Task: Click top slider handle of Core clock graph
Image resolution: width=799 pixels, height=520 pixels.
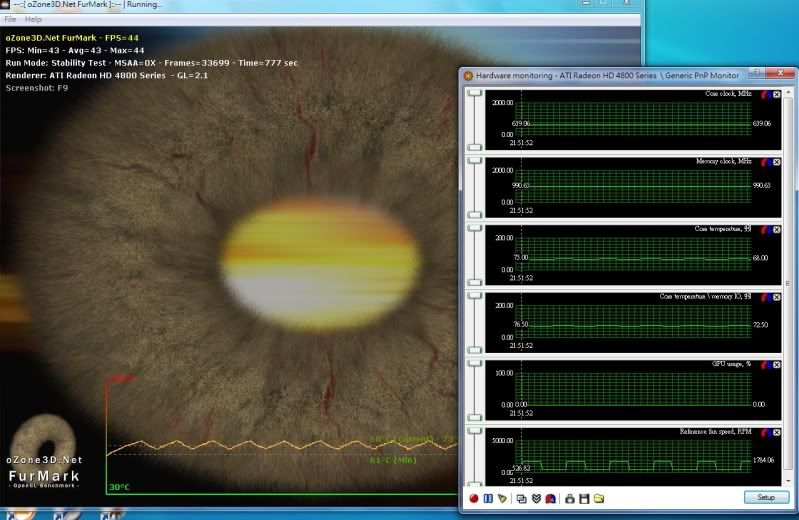Action: click(x=474, y=91)
